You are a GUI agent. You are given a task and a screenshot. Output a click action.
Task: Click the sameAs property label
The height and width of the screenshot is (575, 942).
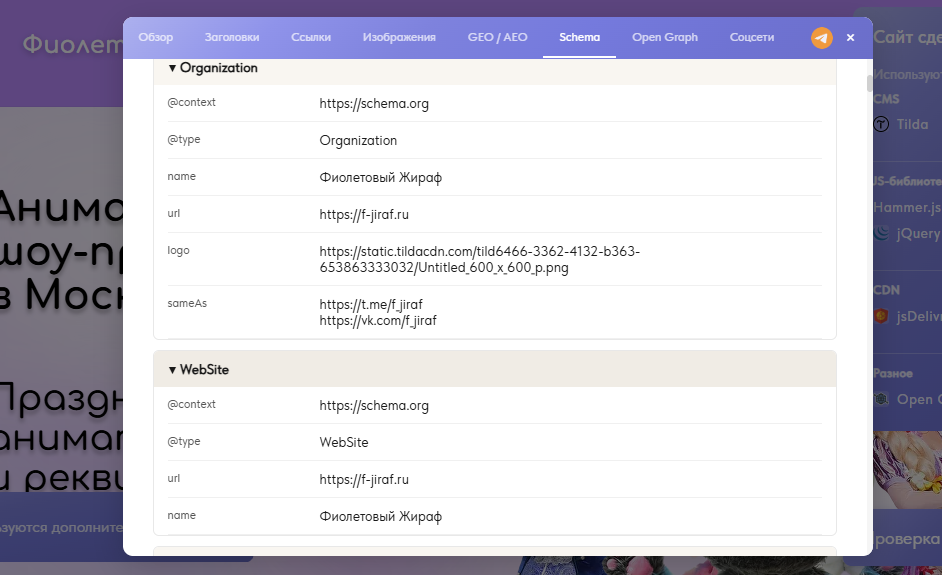click(x=187, y=303)
